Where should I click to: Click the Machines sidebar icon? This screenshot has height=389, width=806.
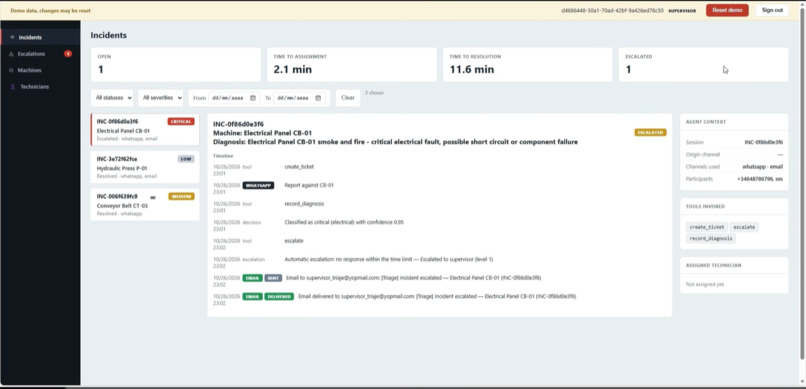click(x=11, y=70)
